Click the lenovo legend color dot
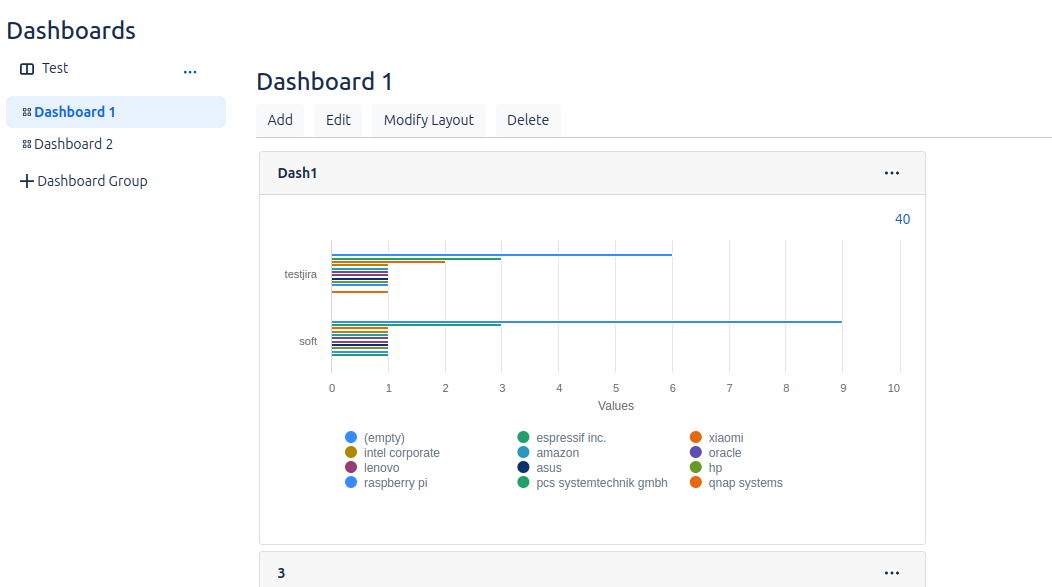 click(x=351, y=468)
